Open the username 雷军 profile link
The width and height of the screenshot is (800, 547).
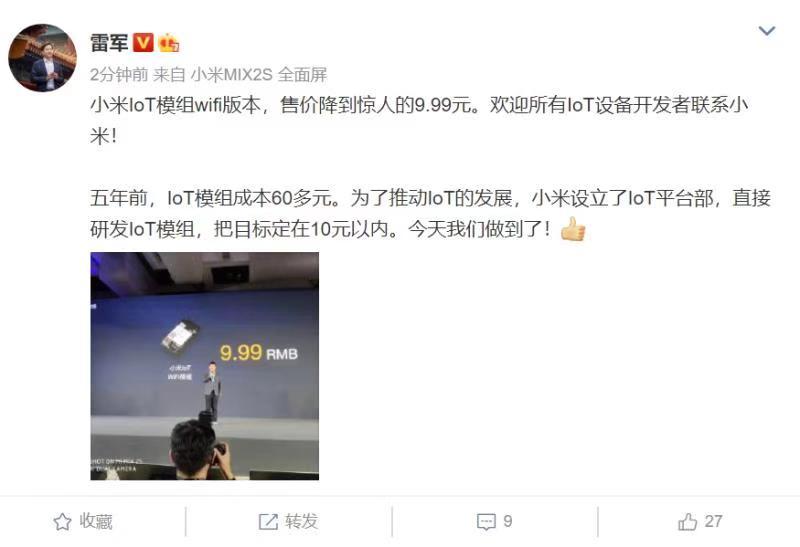point(109,42)
